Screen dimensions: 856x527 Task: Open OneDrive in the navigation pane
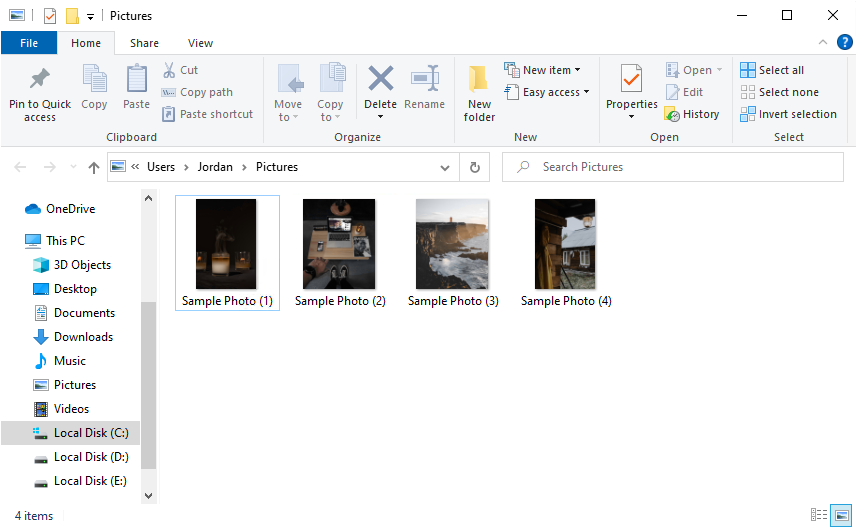[70, 209]
